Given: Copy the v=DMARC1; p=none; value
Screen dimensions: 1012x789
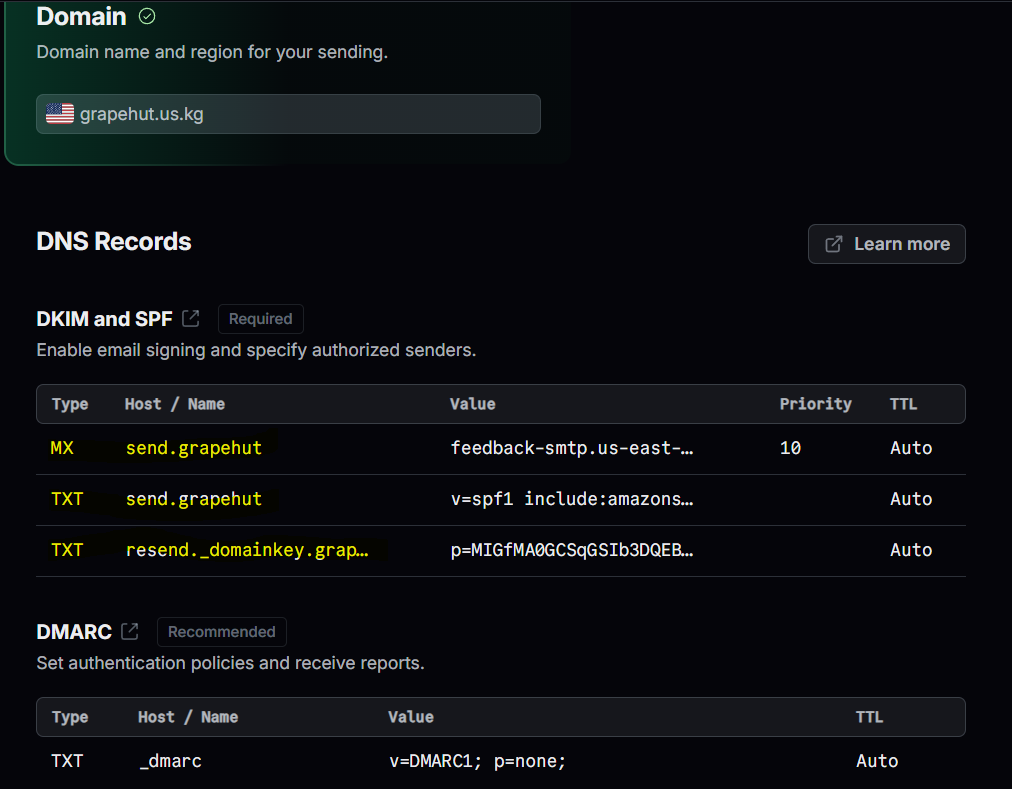Looking at the screenshot, I should point(477,761).
